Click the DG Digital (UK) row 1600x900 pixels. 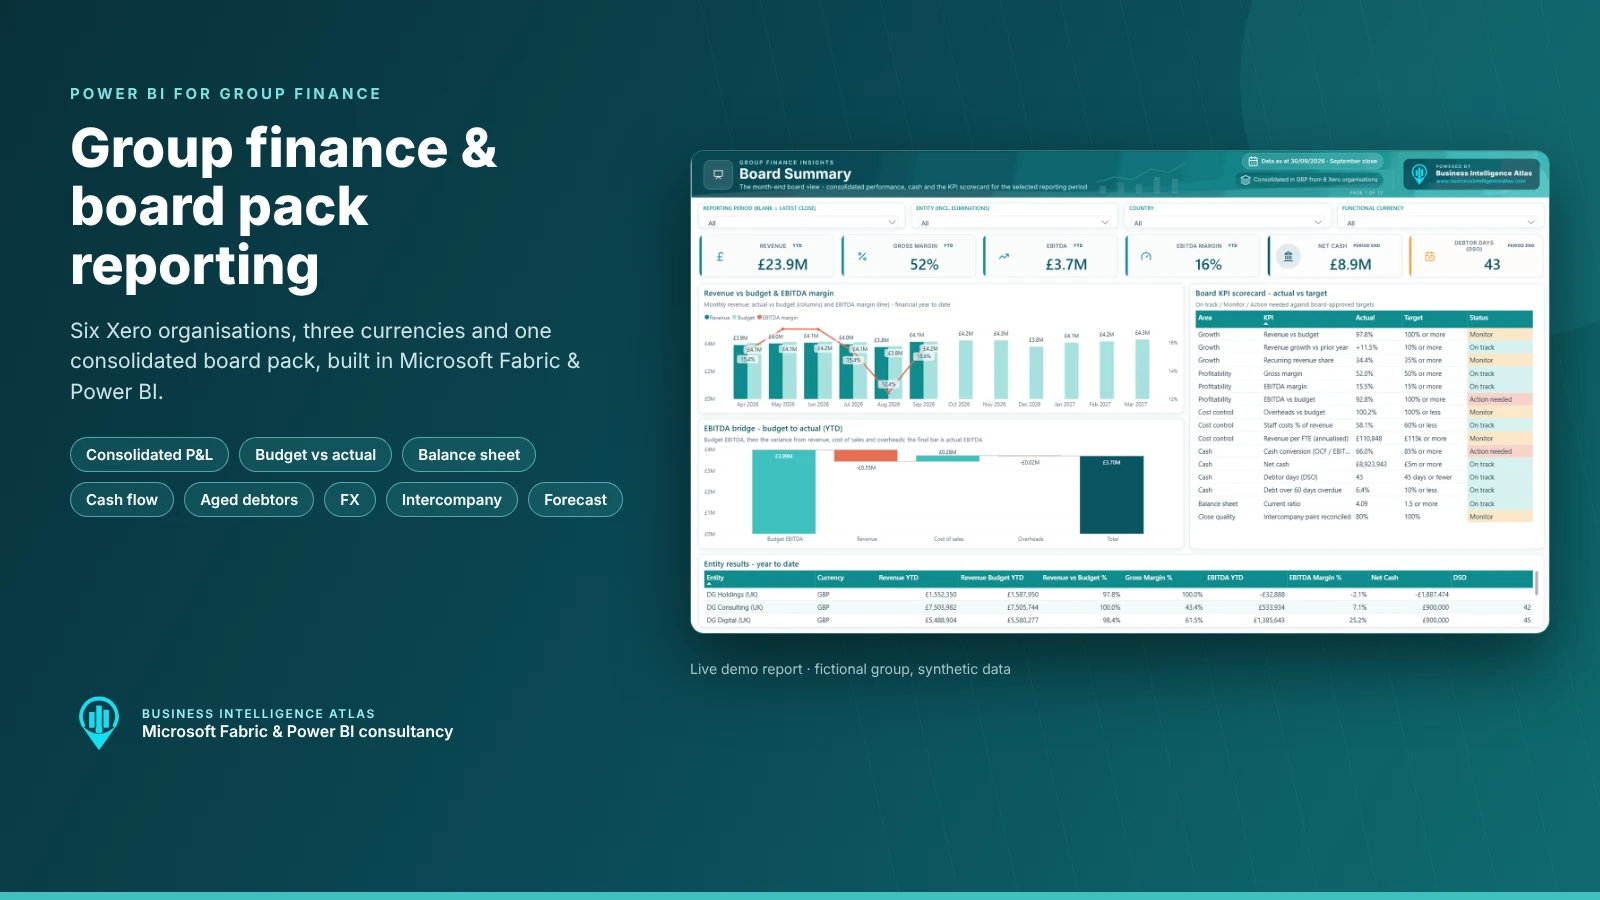coord(1118,621)
